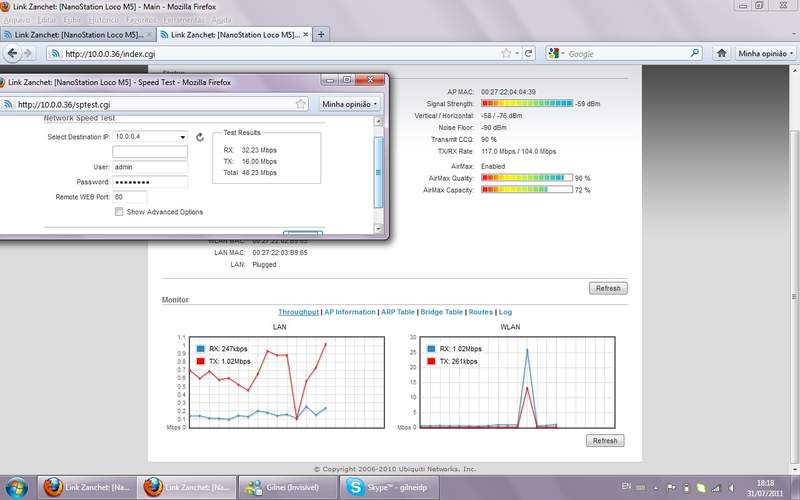This screenshot has height=500, width=800.
Task: Open Windows Start orb
Action: [16, 488]
